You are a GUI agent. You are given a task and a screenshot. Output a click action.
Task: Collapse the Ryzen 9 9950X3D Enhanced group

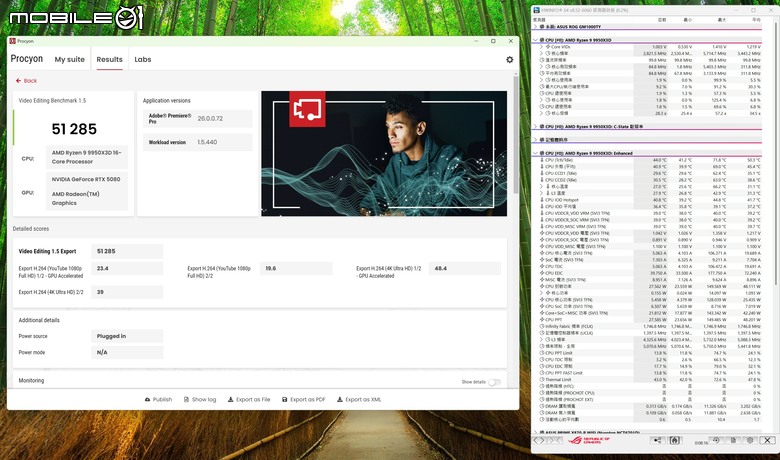tap(535, 153)
